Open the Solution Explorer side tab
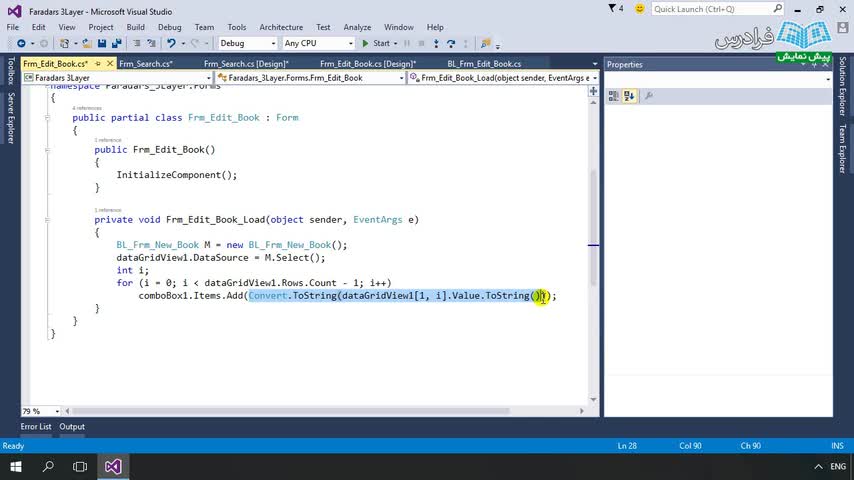This screenshot has height=480, width=854. click(843, 86)
